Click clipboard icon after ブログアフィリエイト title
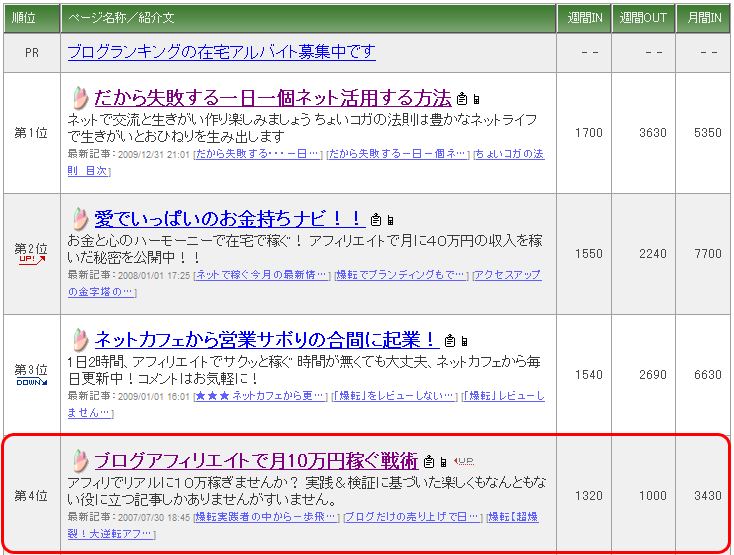This screenshot has width=734, height=555. (x=428, y=462)
